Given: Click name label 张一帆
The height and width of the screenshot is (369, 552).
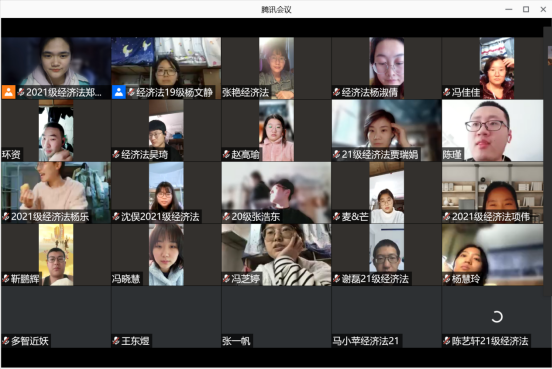Looking at the screenshot, I should pyautogui.click(x=236, y=340).
